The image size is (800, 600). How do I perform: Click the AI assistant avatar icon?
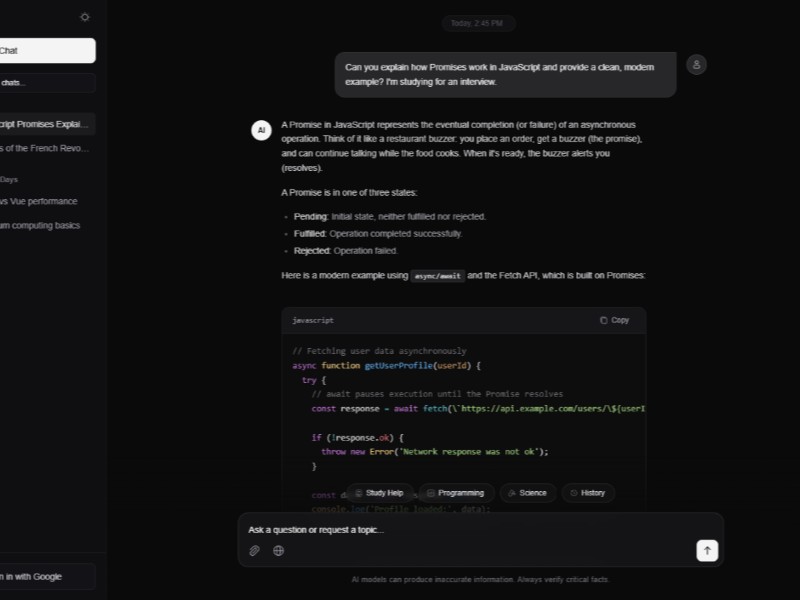[x=261, y=130]
